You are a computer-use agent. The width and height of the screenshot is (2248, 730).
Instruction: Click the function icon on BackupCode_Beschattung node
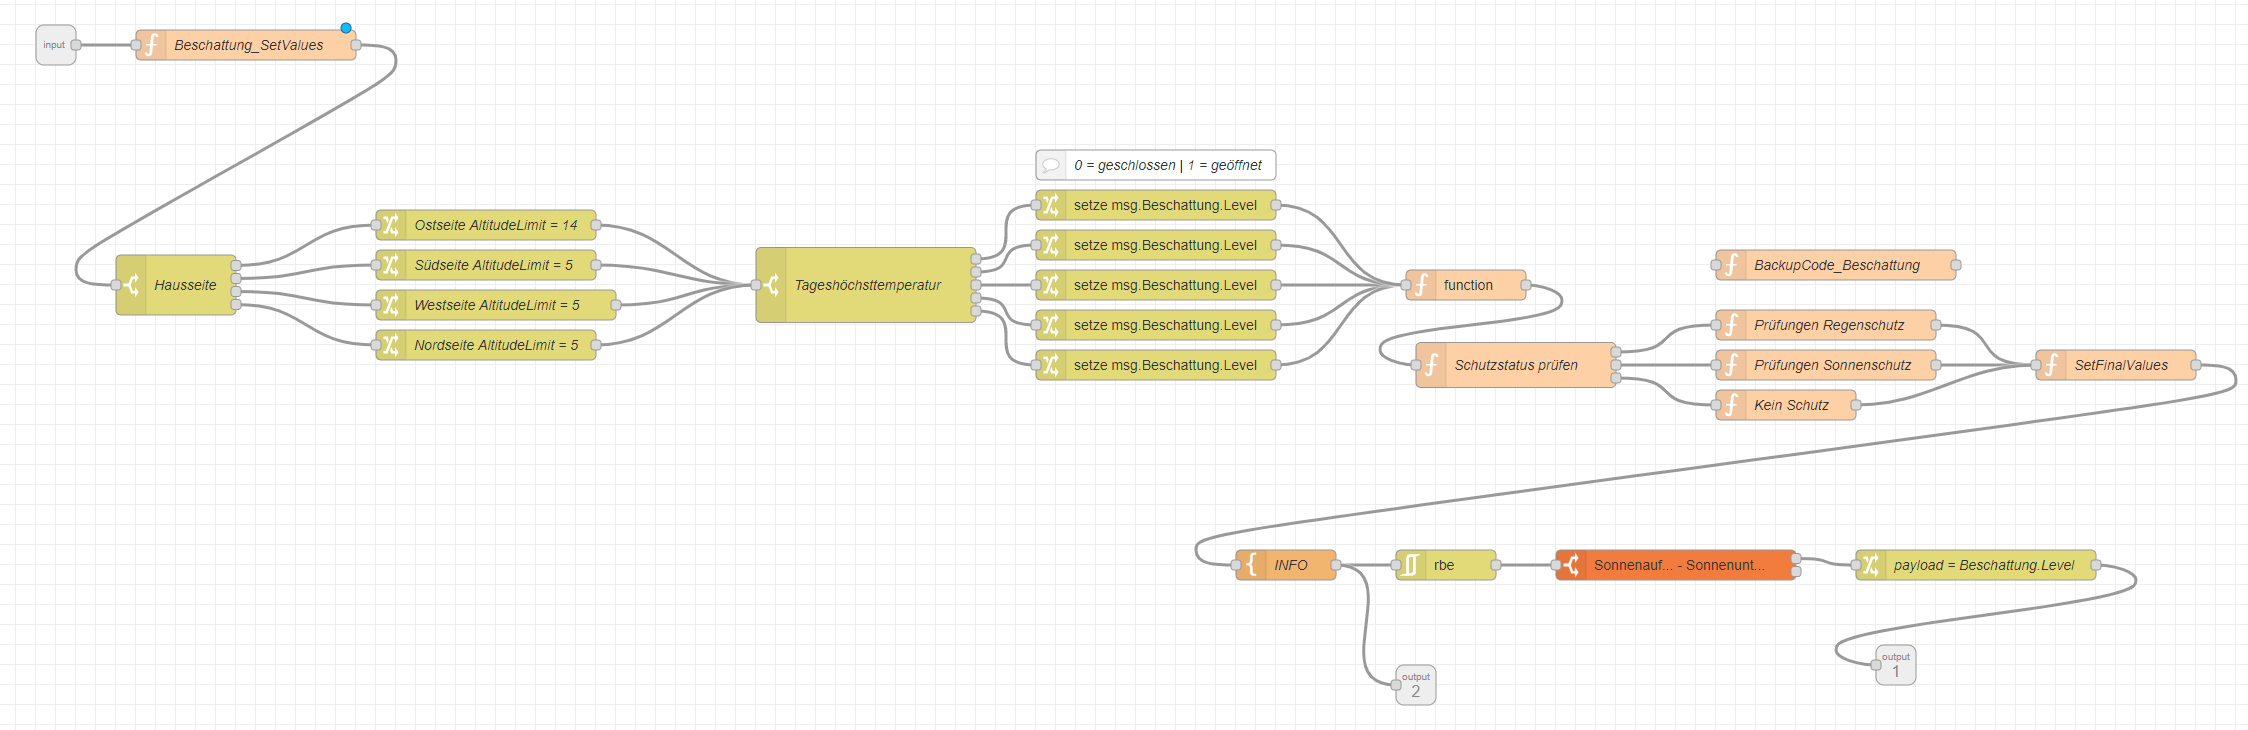coord(1732,265)
